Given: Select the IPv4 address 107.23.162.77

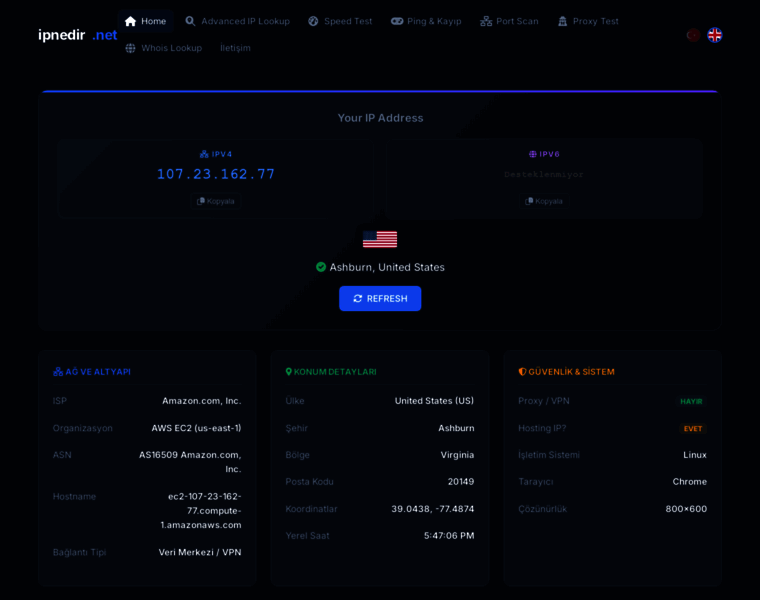Looking at the screenshot, I should coord(216,174).
